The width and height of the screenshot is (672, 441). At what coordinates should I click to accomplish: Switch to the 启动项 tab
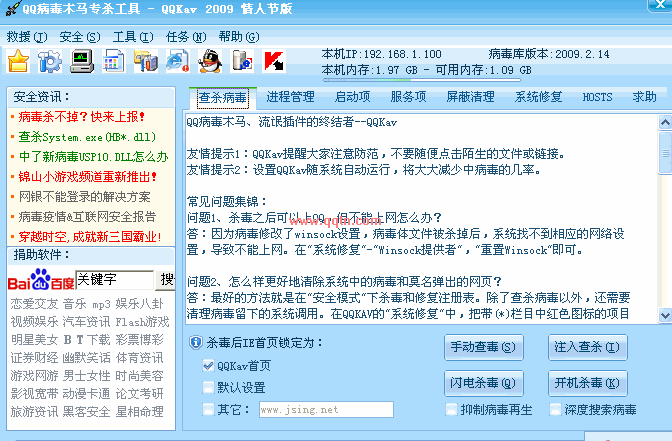pyautogui.click(x=352, y=97)
